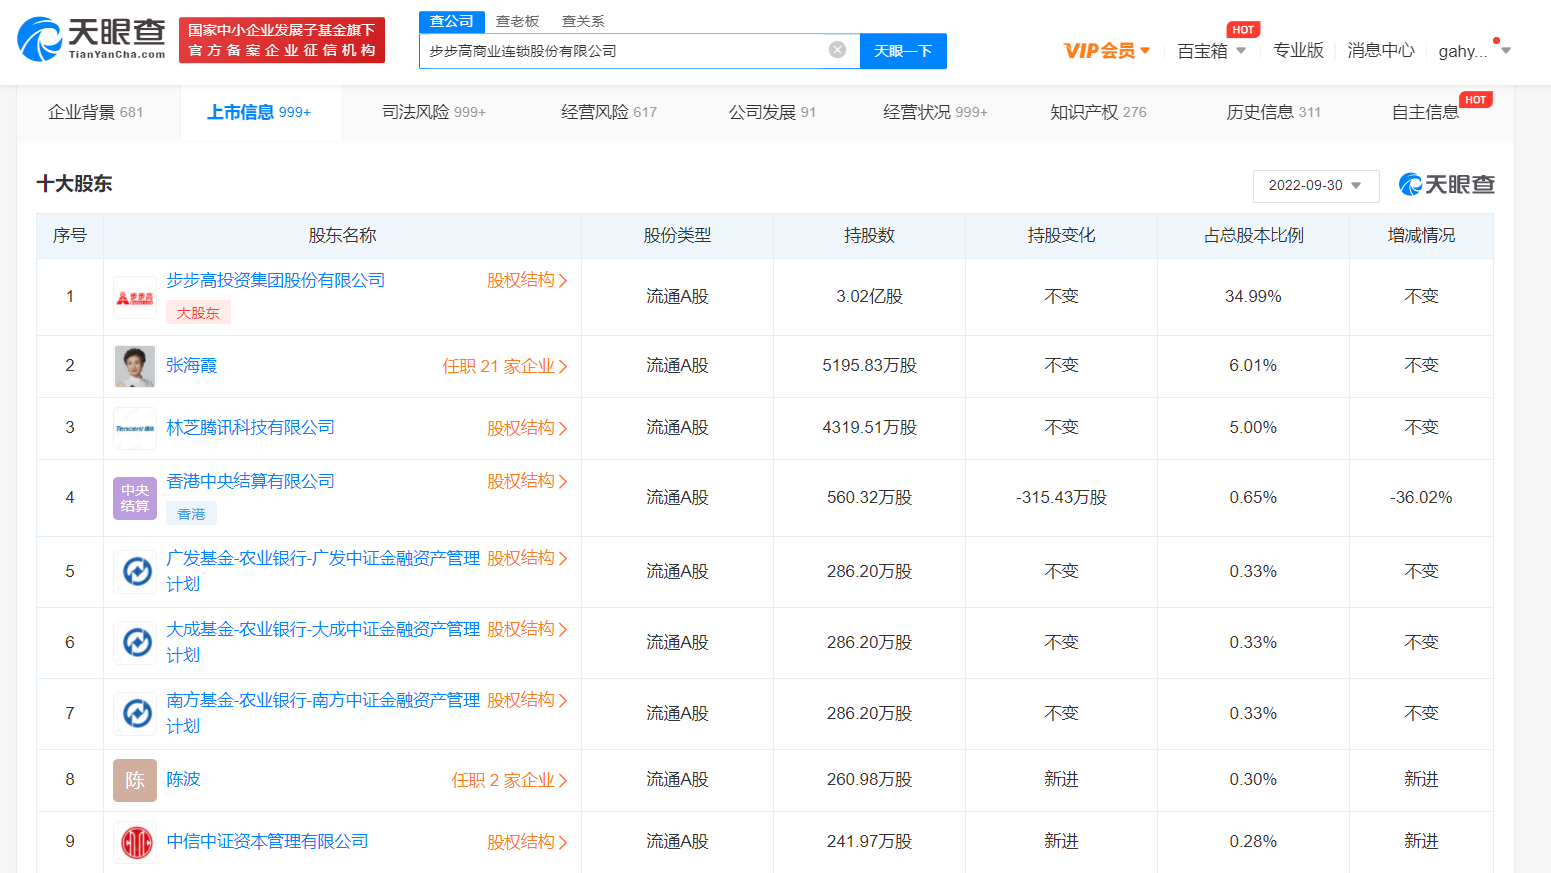
Task: Click the 大股东 tag
Action: pos(198,313)
